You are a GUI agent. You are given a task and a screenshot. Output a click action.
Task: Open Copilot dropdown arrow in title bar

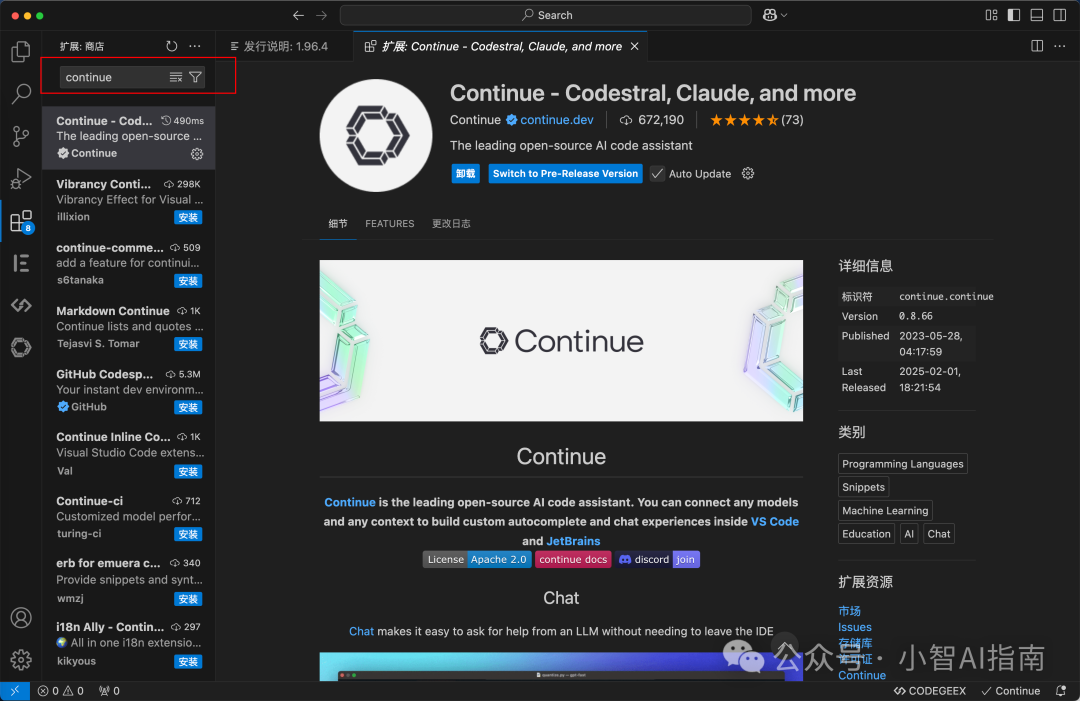point(784,16)
